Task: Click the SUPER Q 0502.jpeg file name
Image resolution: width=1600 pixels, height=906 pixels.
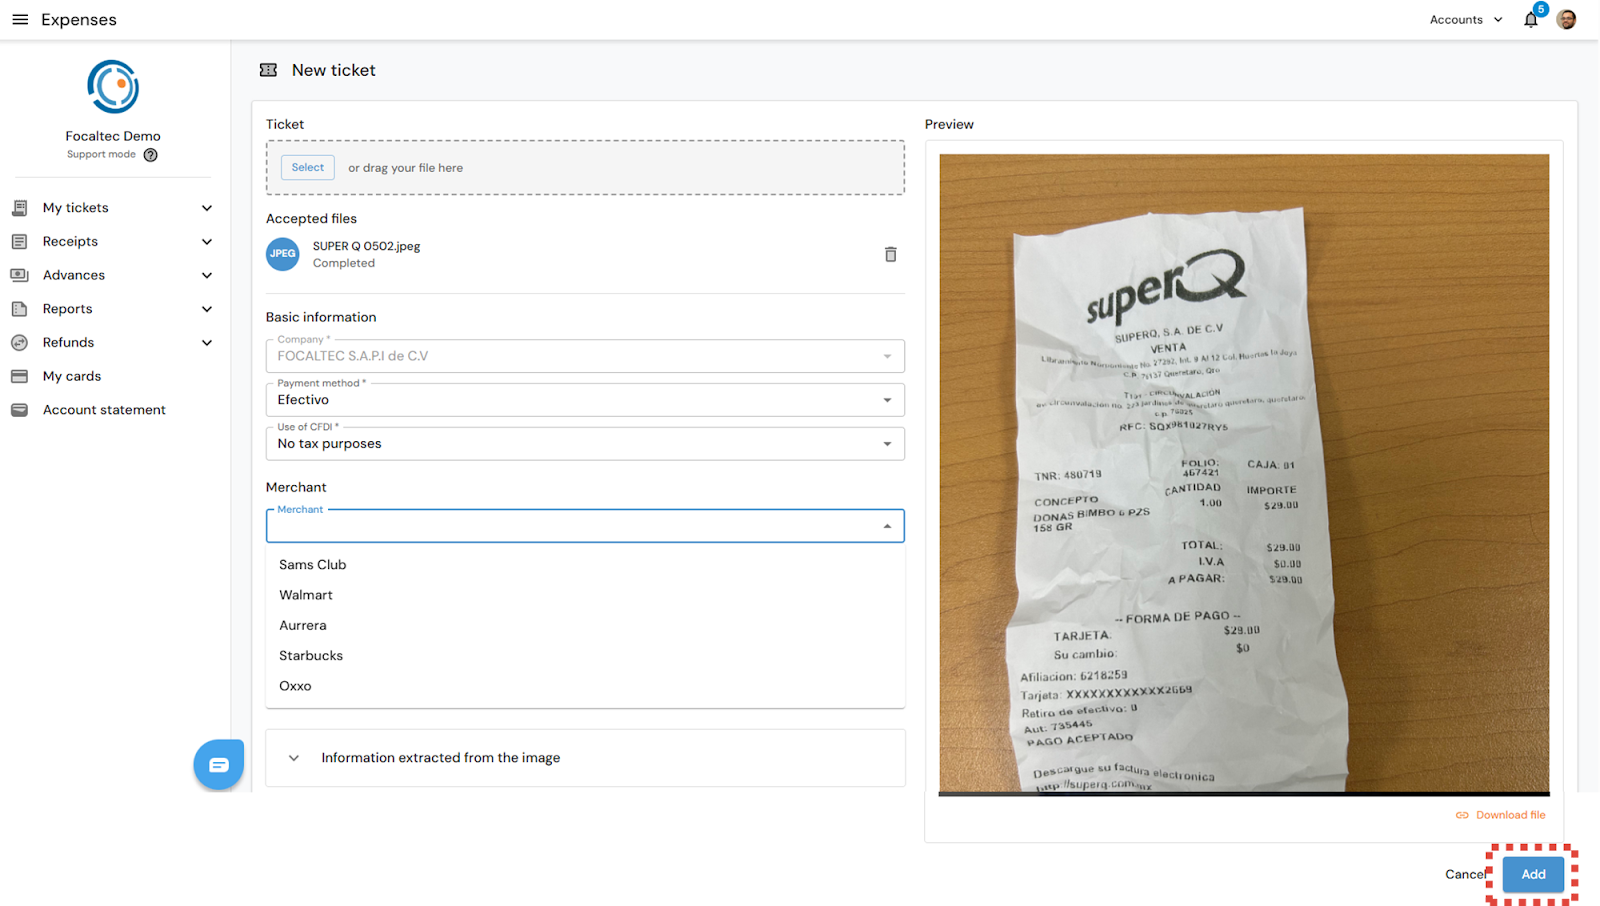Action: 366,246
